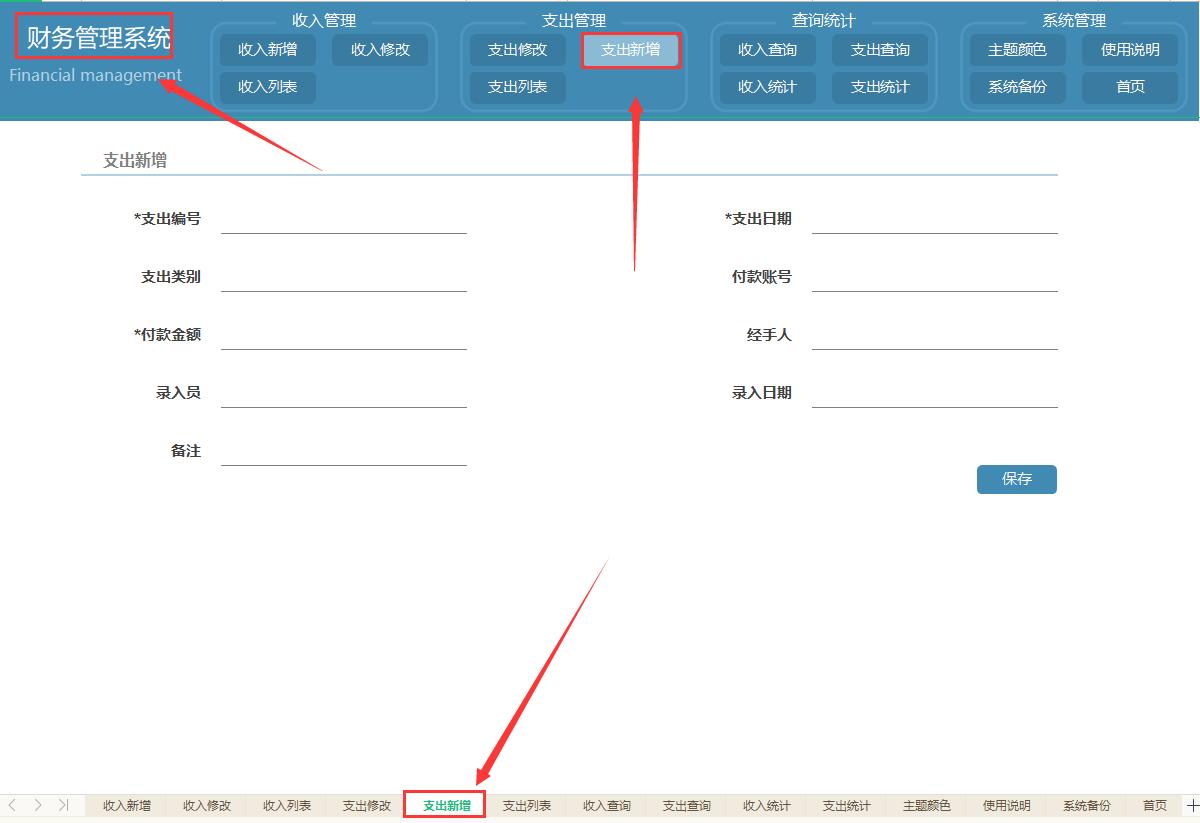1200x823 pixels.
Task: Add a new sheet with the plus icon
Action: tap(1191, 805)
